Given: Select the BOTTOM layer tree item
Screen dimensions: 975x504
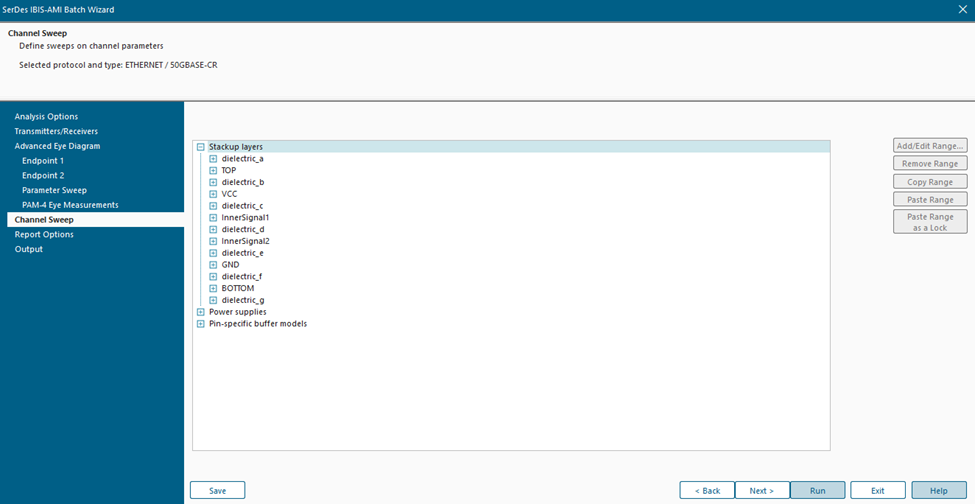Looking at the screenshot, I should pyautogui.click(x=238, y=289).
